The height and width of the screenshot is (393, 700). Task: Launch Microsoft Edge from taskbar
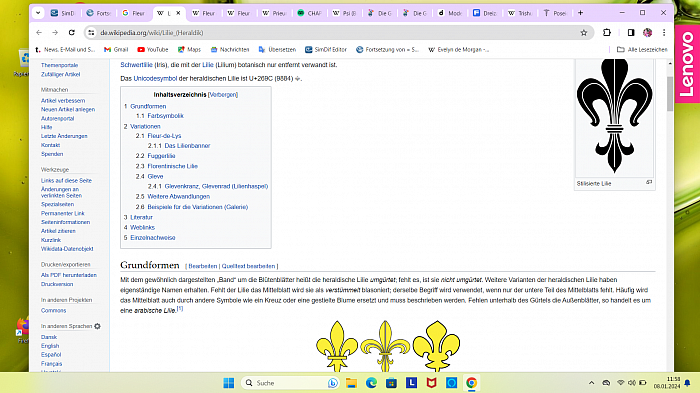click(x=371, y=383)
